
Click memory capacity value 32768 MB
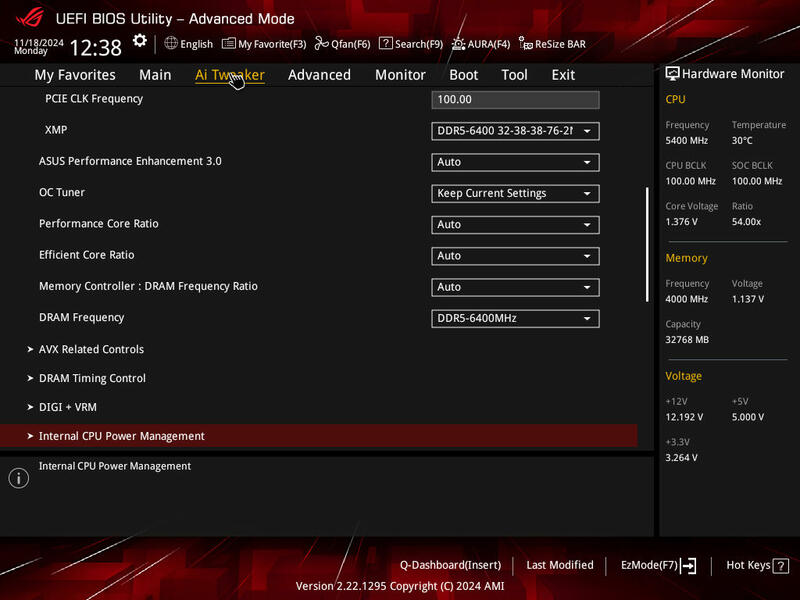(687, 340)
